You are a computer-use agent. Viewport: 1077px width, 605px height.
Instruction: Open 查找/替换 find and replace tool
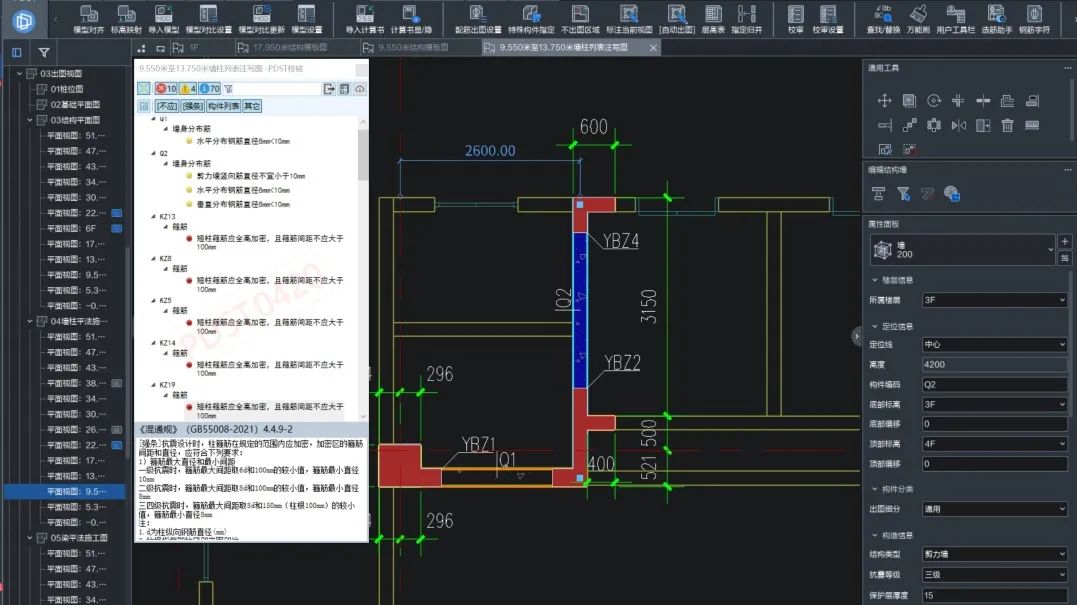point(883,19)
